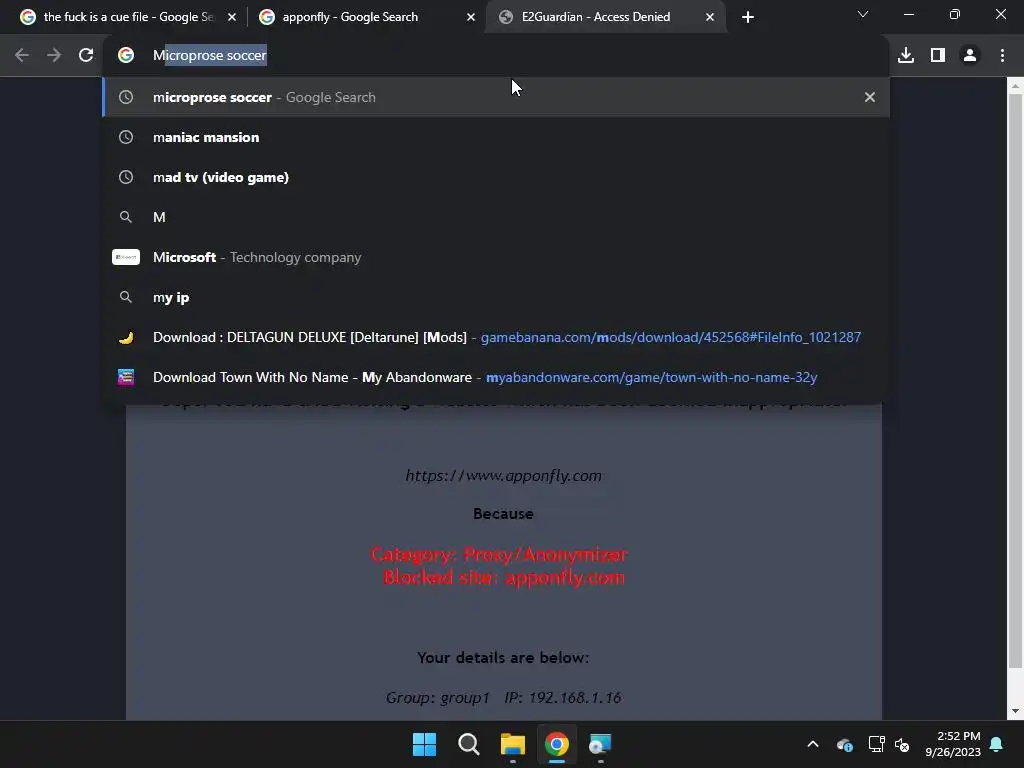Image resolution: width=1024 pixels, height=768 pixels.
Task: Open notifications bell icon
Action: point(997,744)
